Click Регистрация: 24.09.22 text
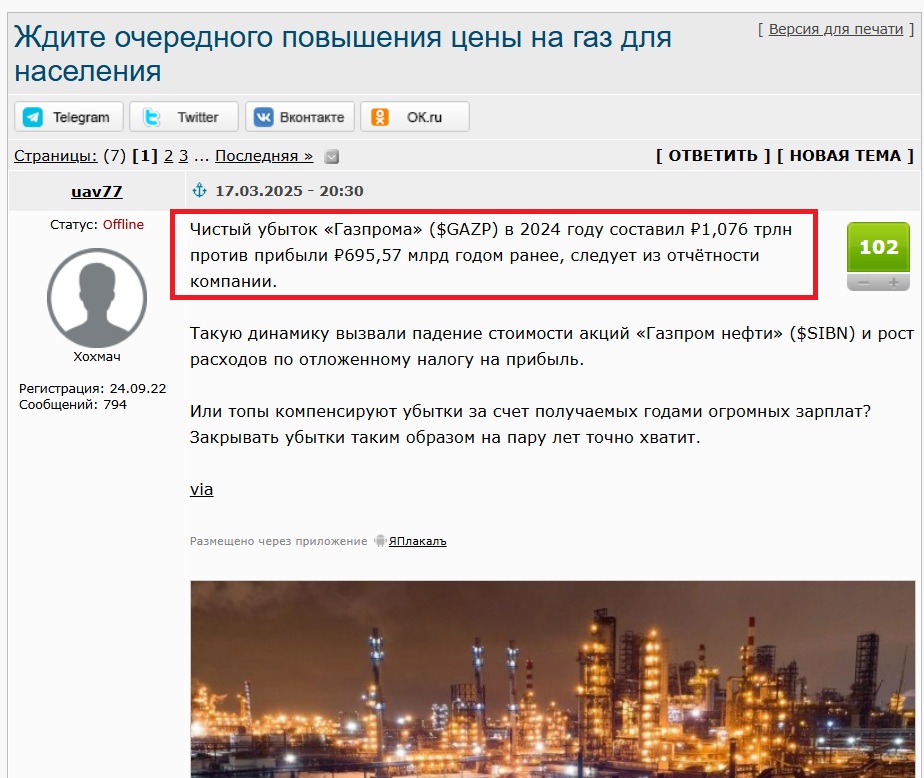 click(93, 388)
